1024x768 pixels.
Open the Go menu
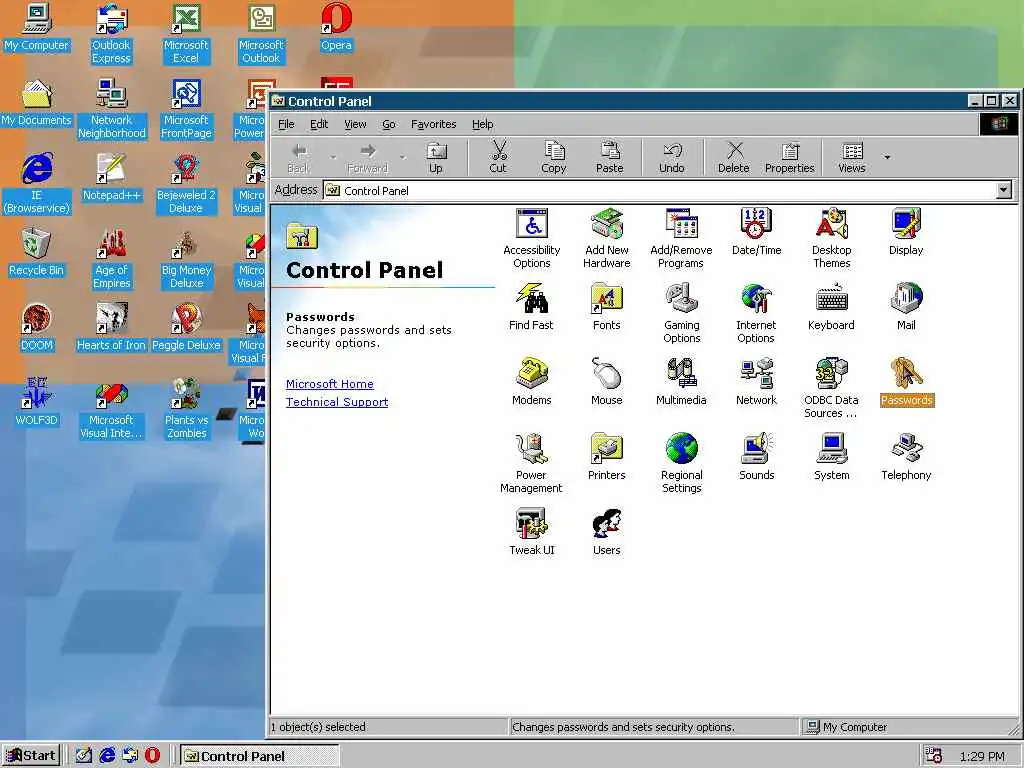[x=389, y=124]
